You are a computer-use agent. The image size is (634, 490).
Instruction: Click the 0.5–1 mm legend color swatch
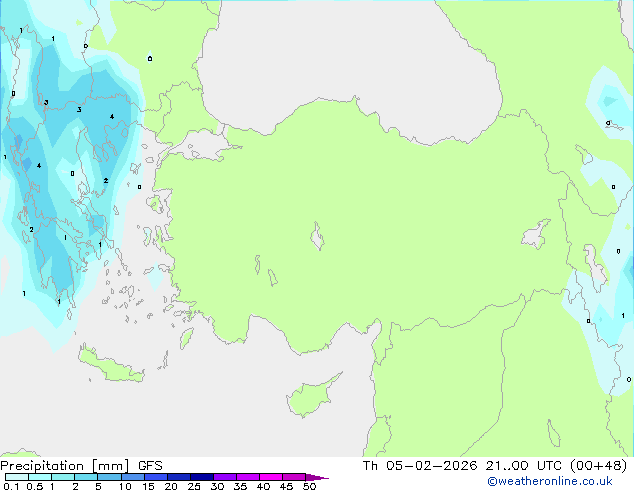(40, 477)
